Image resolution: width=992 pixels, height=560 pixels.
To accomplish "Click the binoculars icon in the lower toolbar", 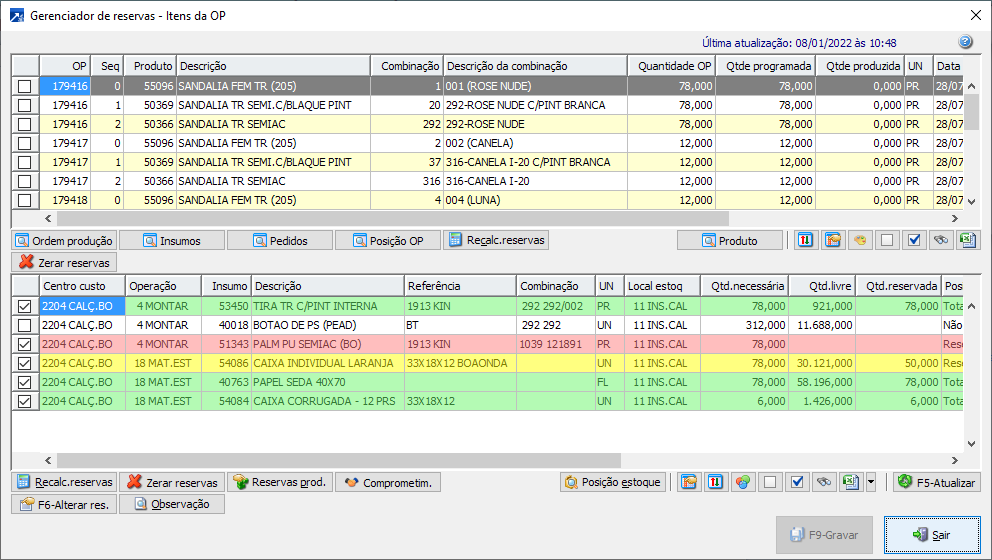I will 824,482.
